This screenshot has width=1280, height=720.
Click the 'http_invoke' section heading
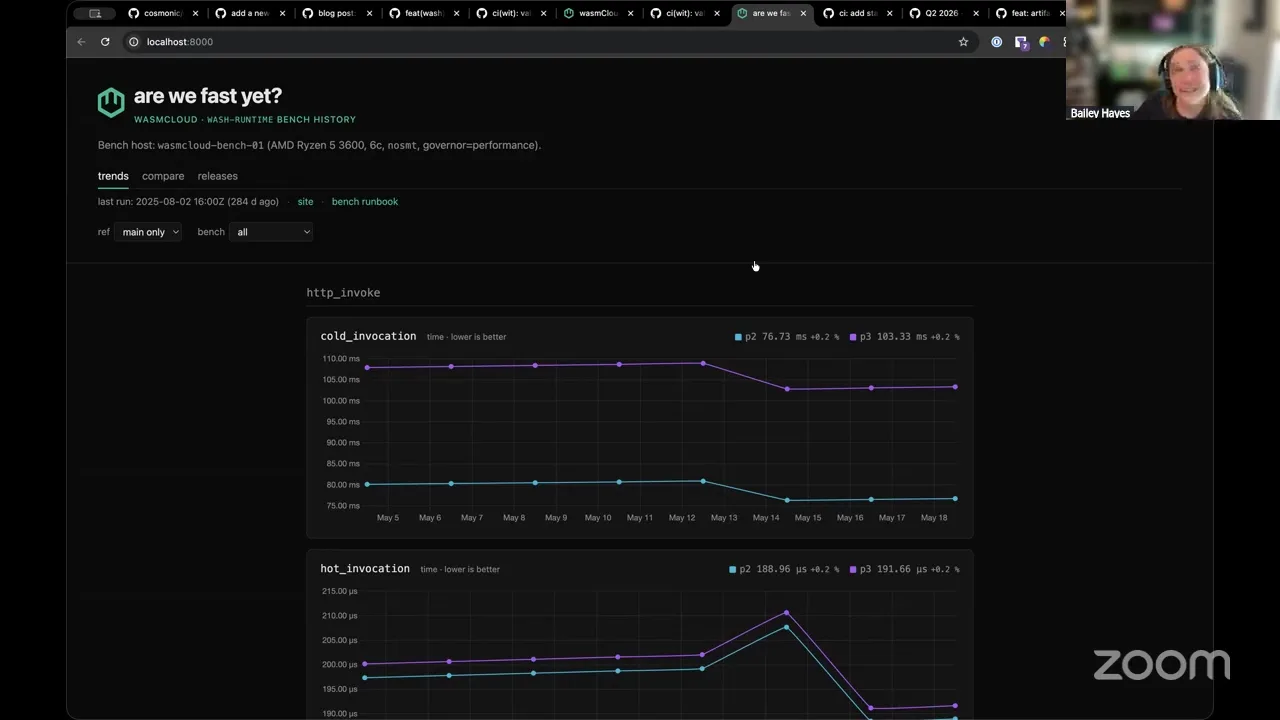click(343, 293)
